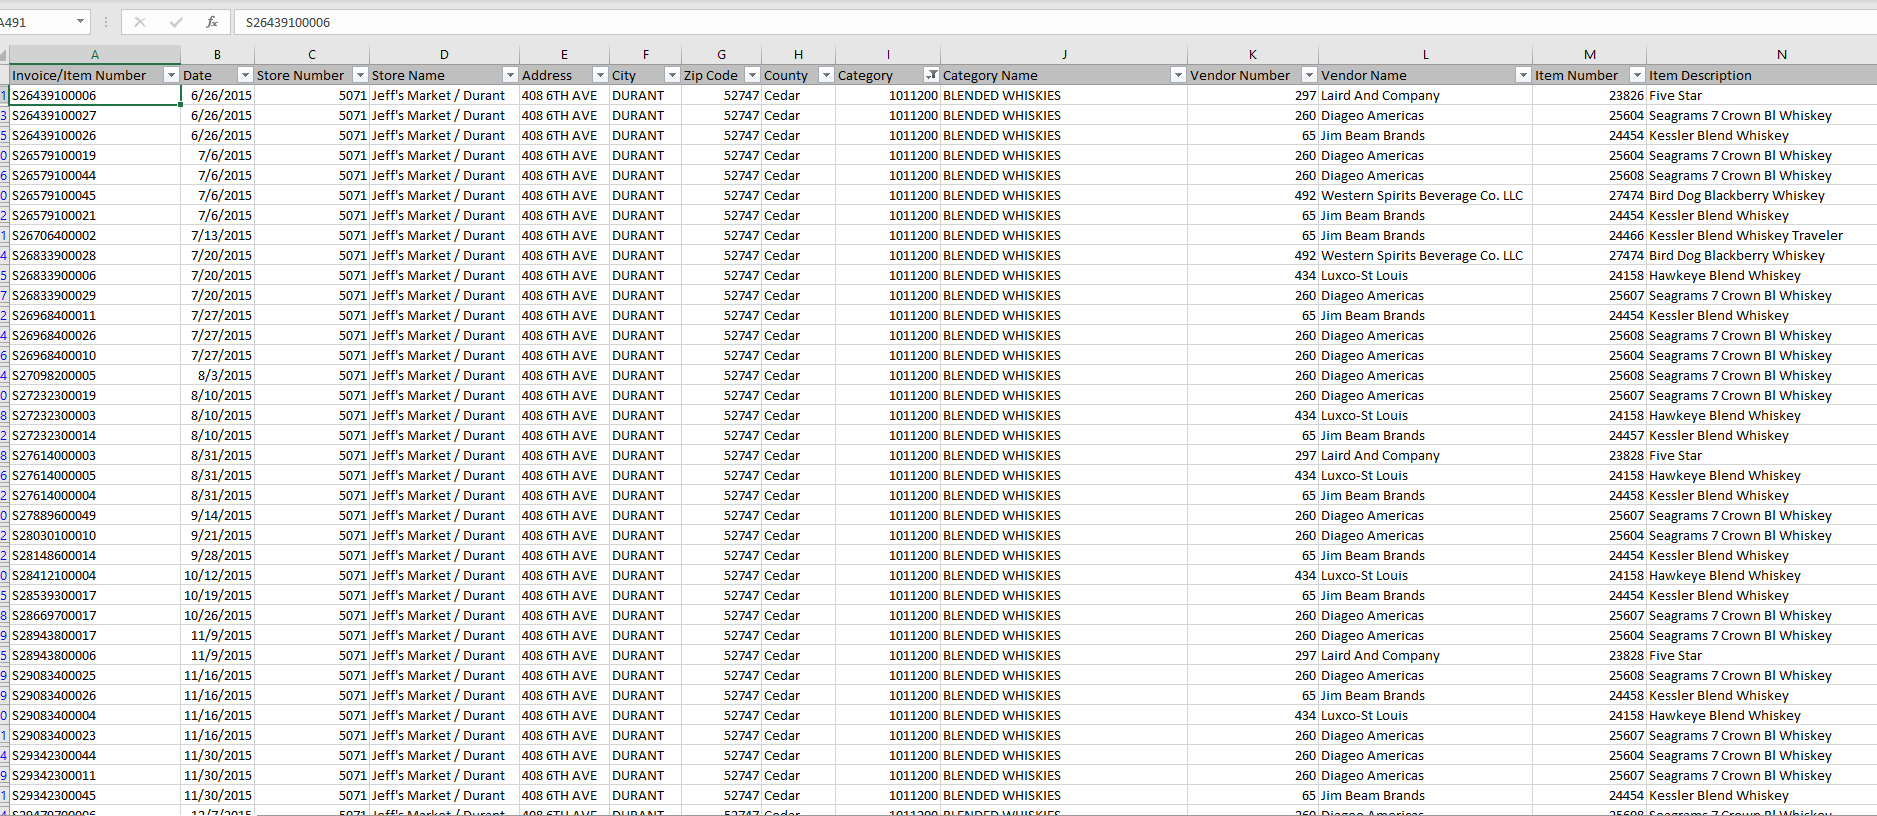Click item number cell 23826

[1590, 96]
